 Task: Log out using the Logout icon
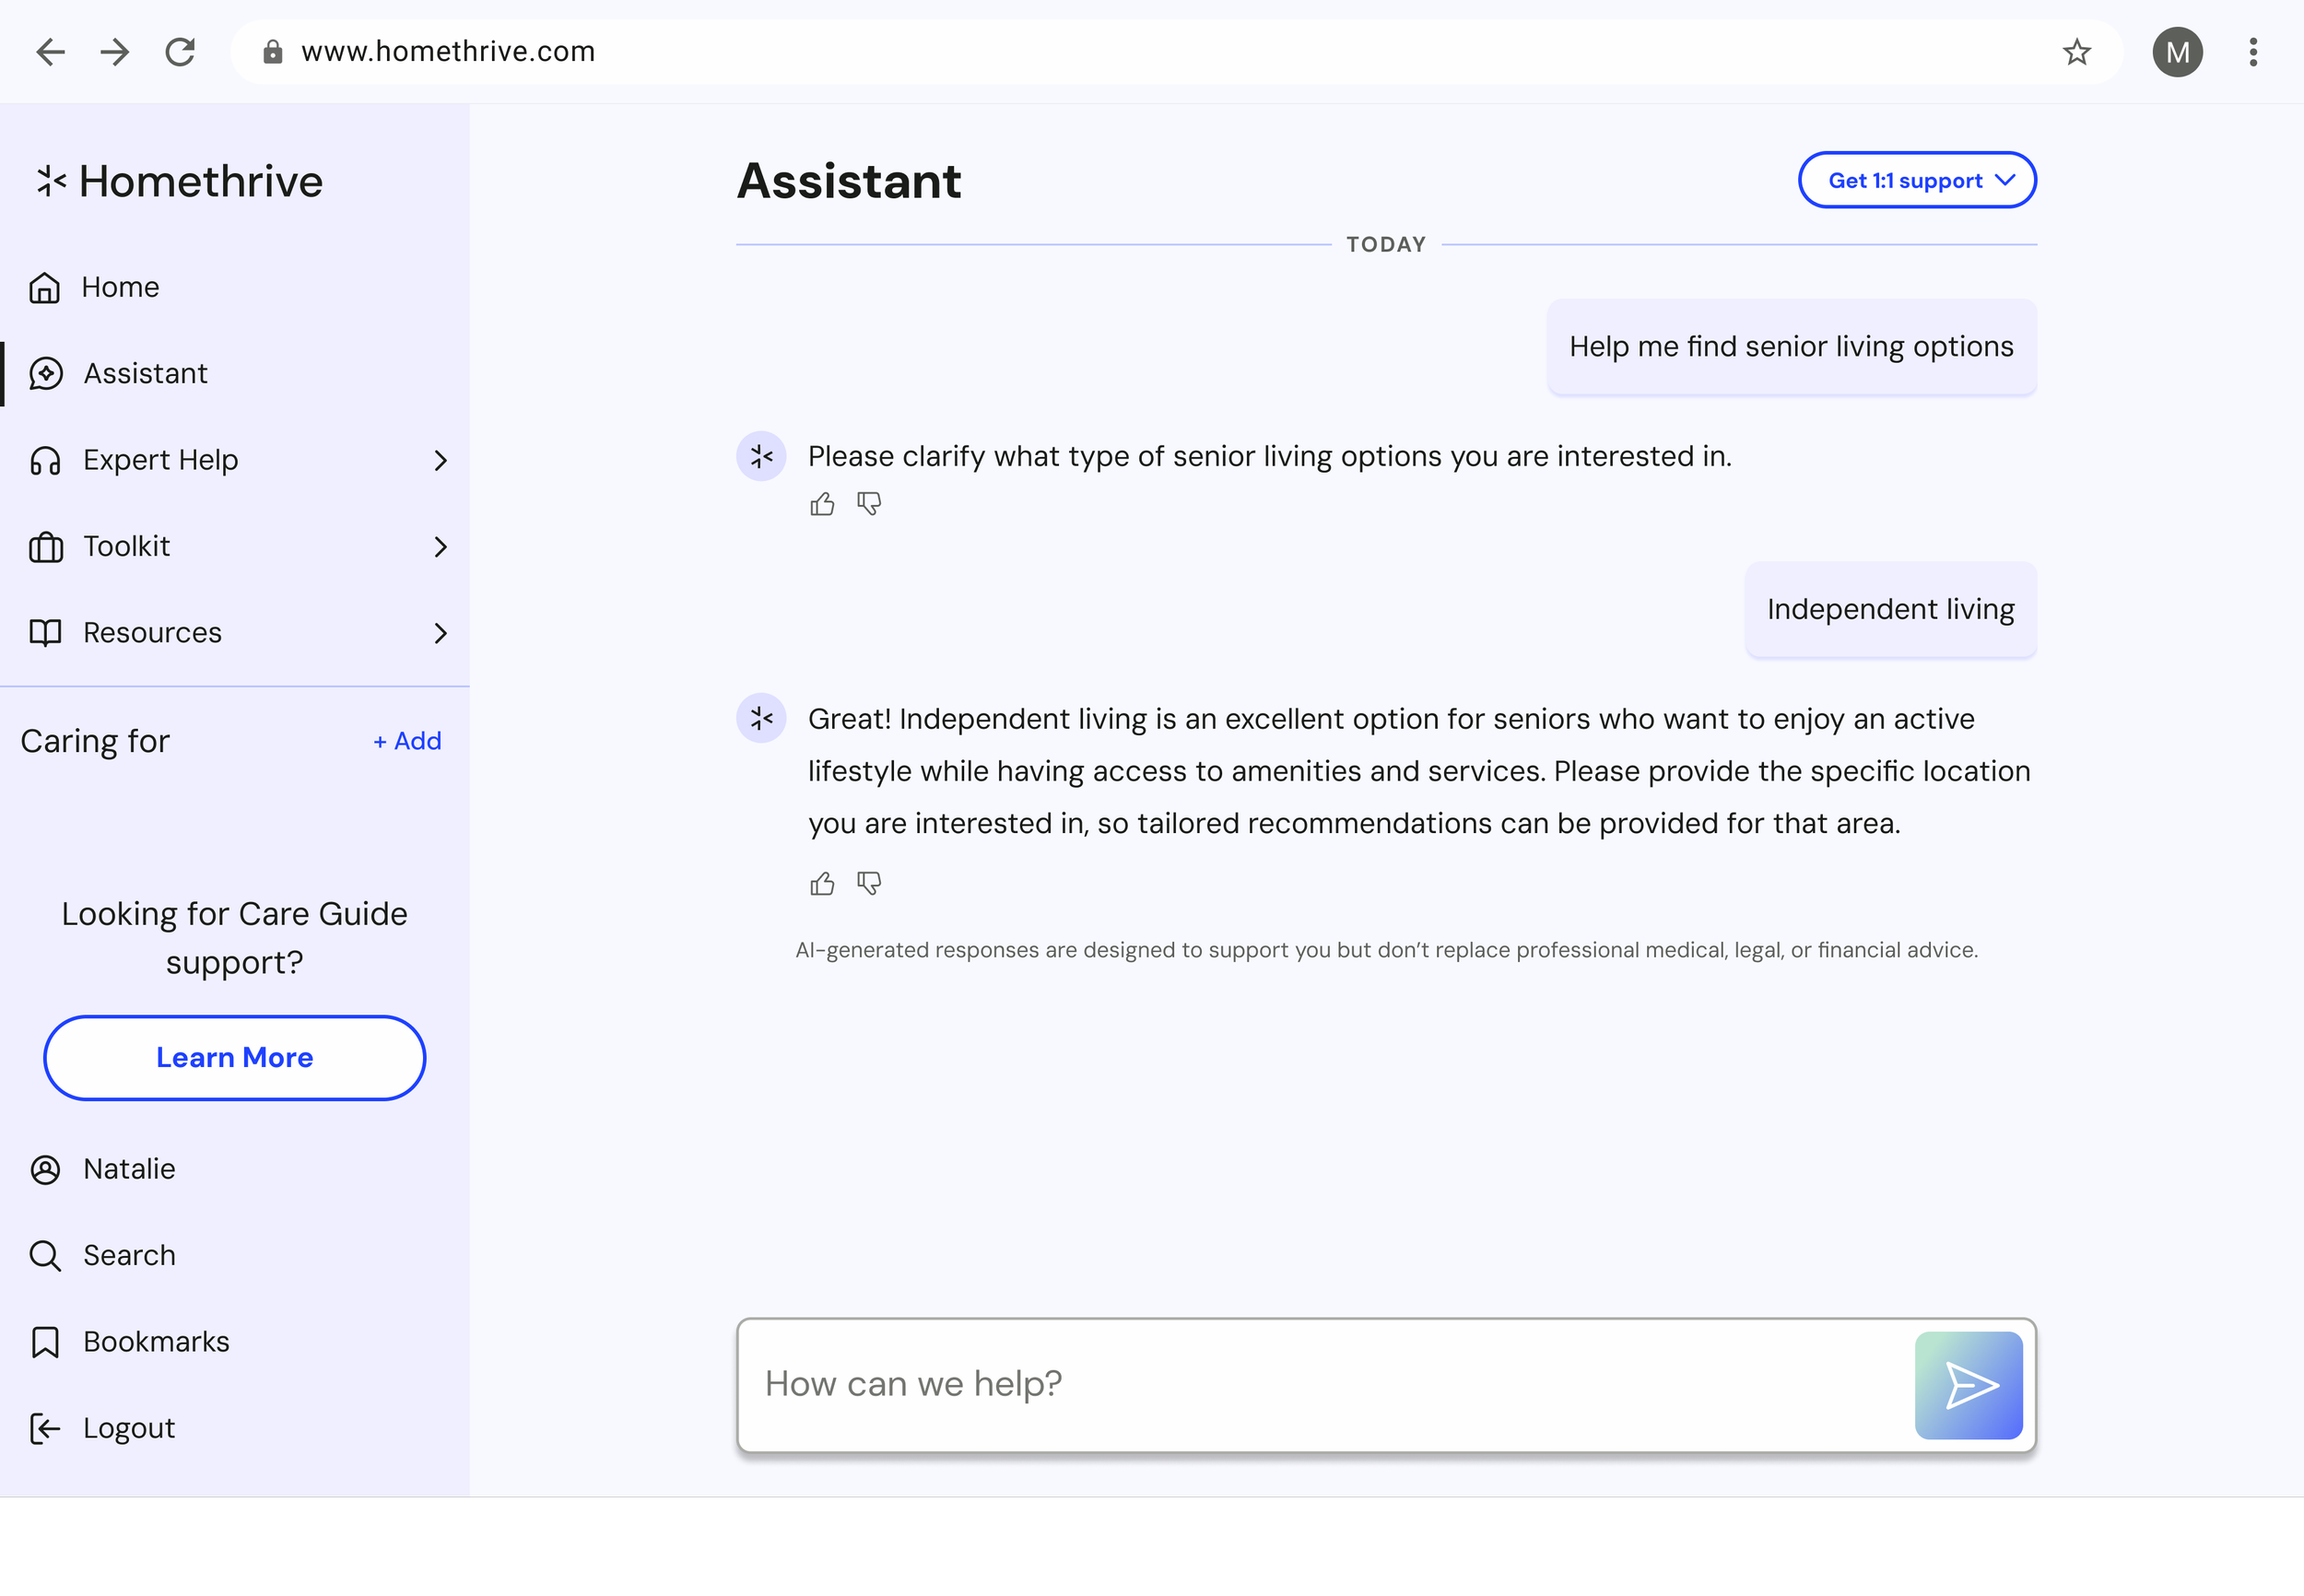click(x=45, y=1428)
